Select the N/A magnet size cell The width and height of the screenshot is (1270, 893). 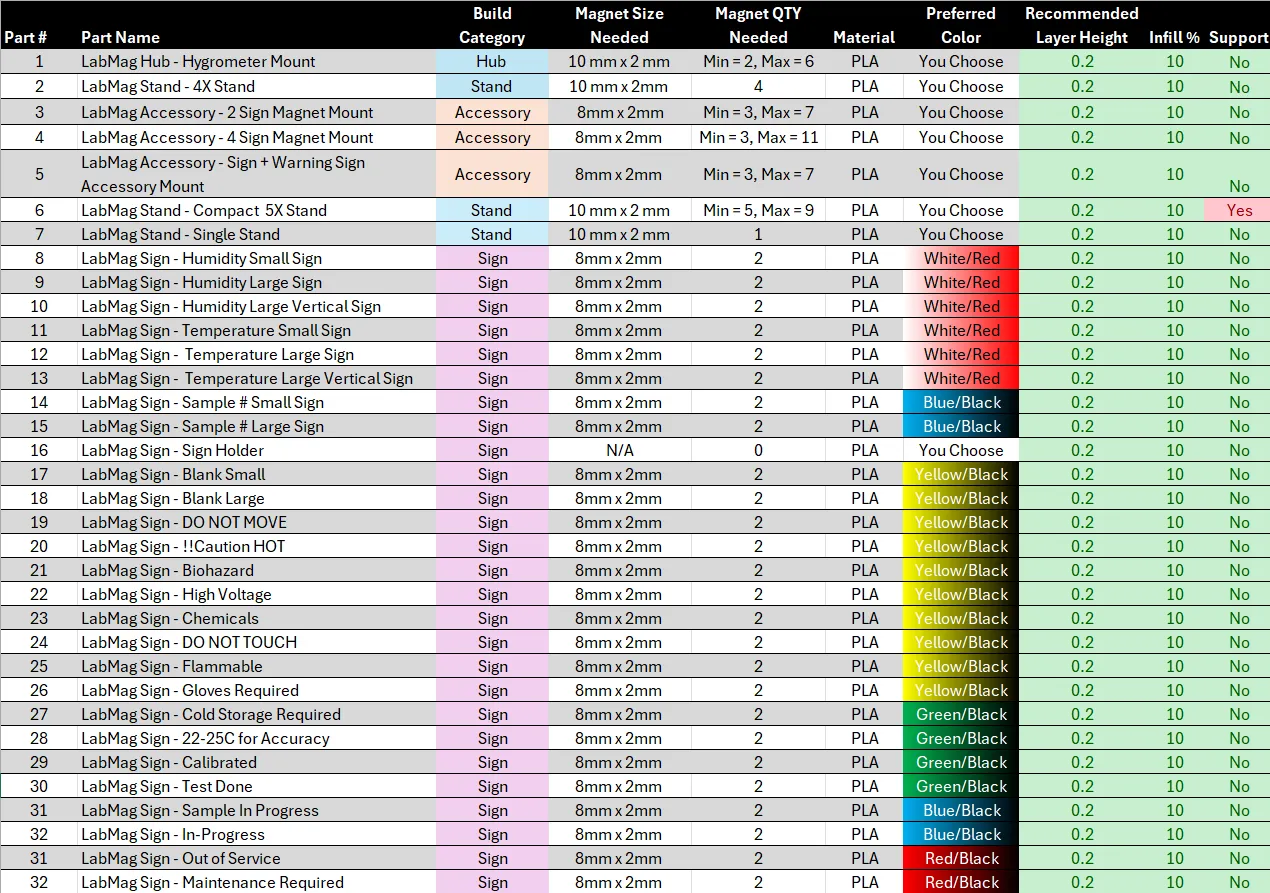619,450
